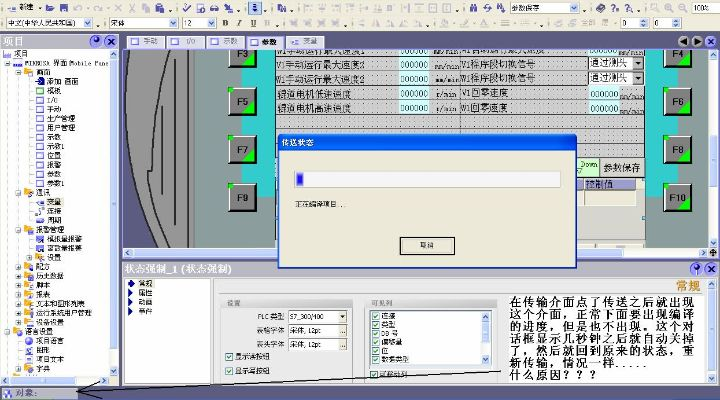Open the font name dropdown 宋体
The width and height of the screenshot is (720, 400).
[175, 22]
